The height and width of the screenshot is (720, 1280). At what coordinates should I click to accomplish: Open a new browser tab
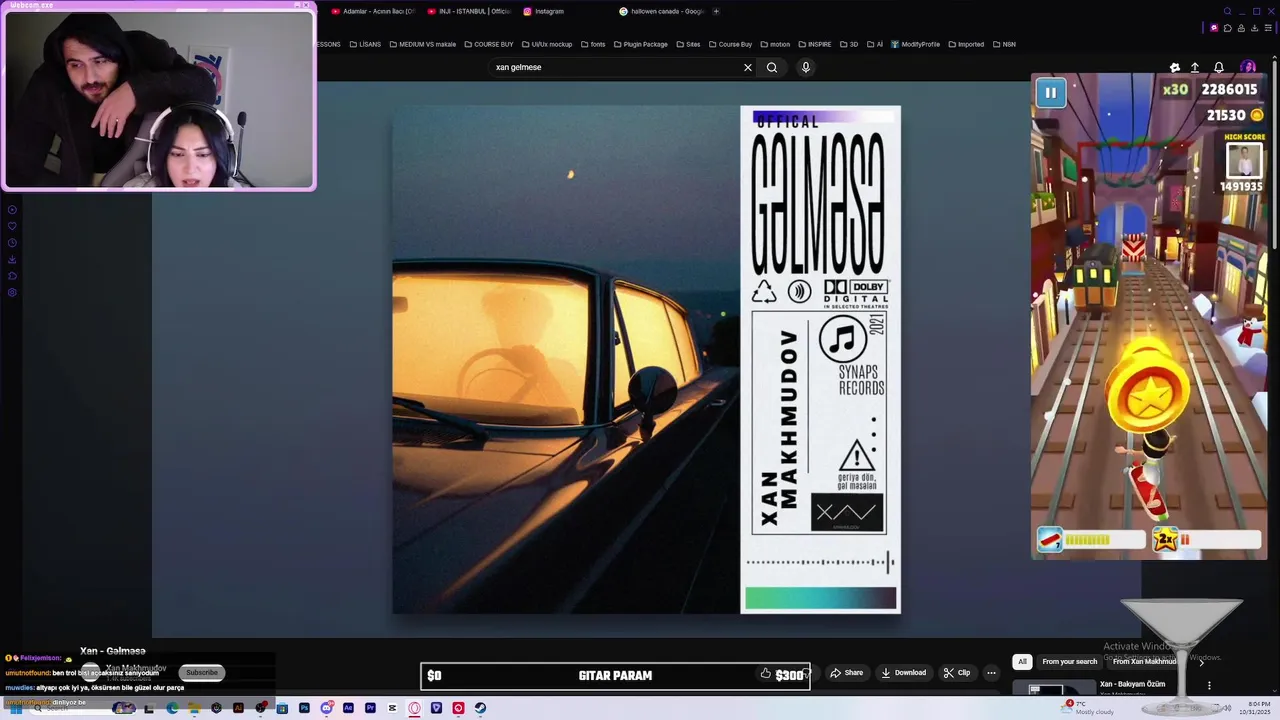tap(716, 11)
